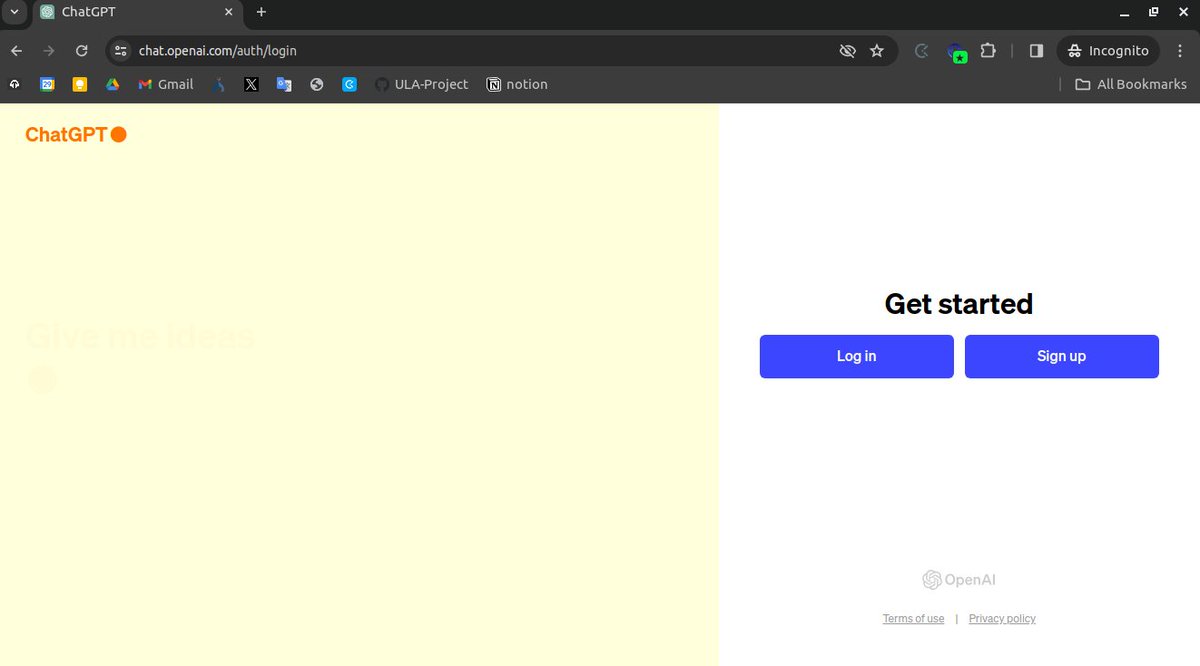Open the All Bookmarks folder

pos(1131,84)
